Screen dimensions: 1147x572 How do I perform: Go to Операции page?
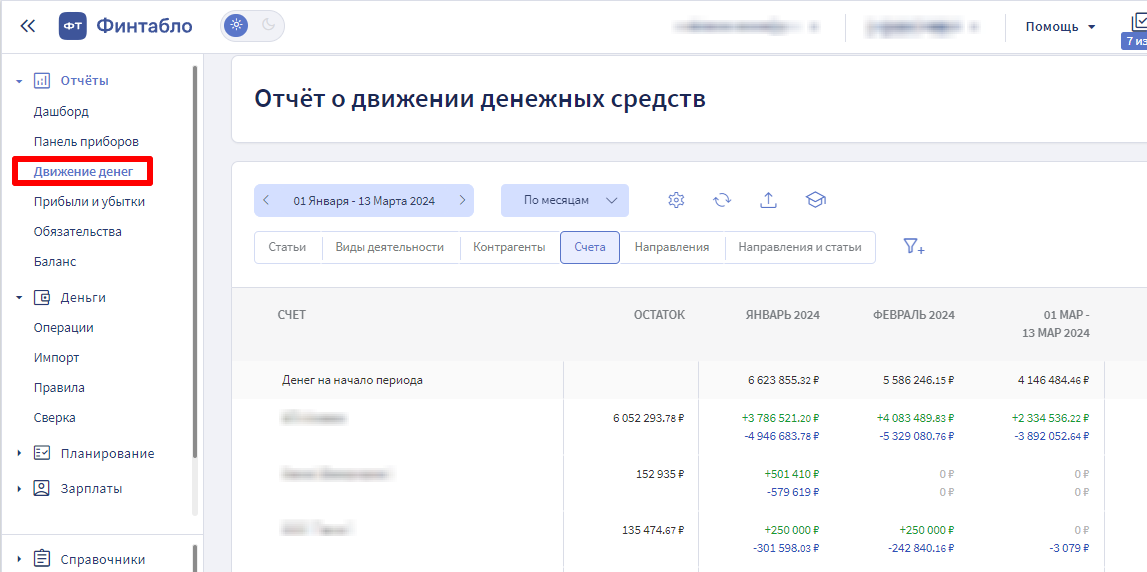point(64,328)
